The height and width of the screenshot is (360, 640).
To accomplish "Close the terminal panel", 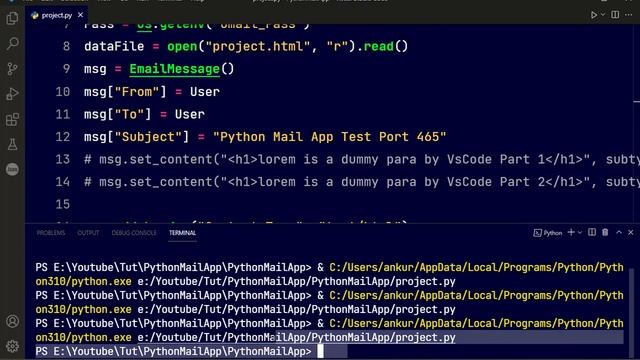I will (631, 232).
